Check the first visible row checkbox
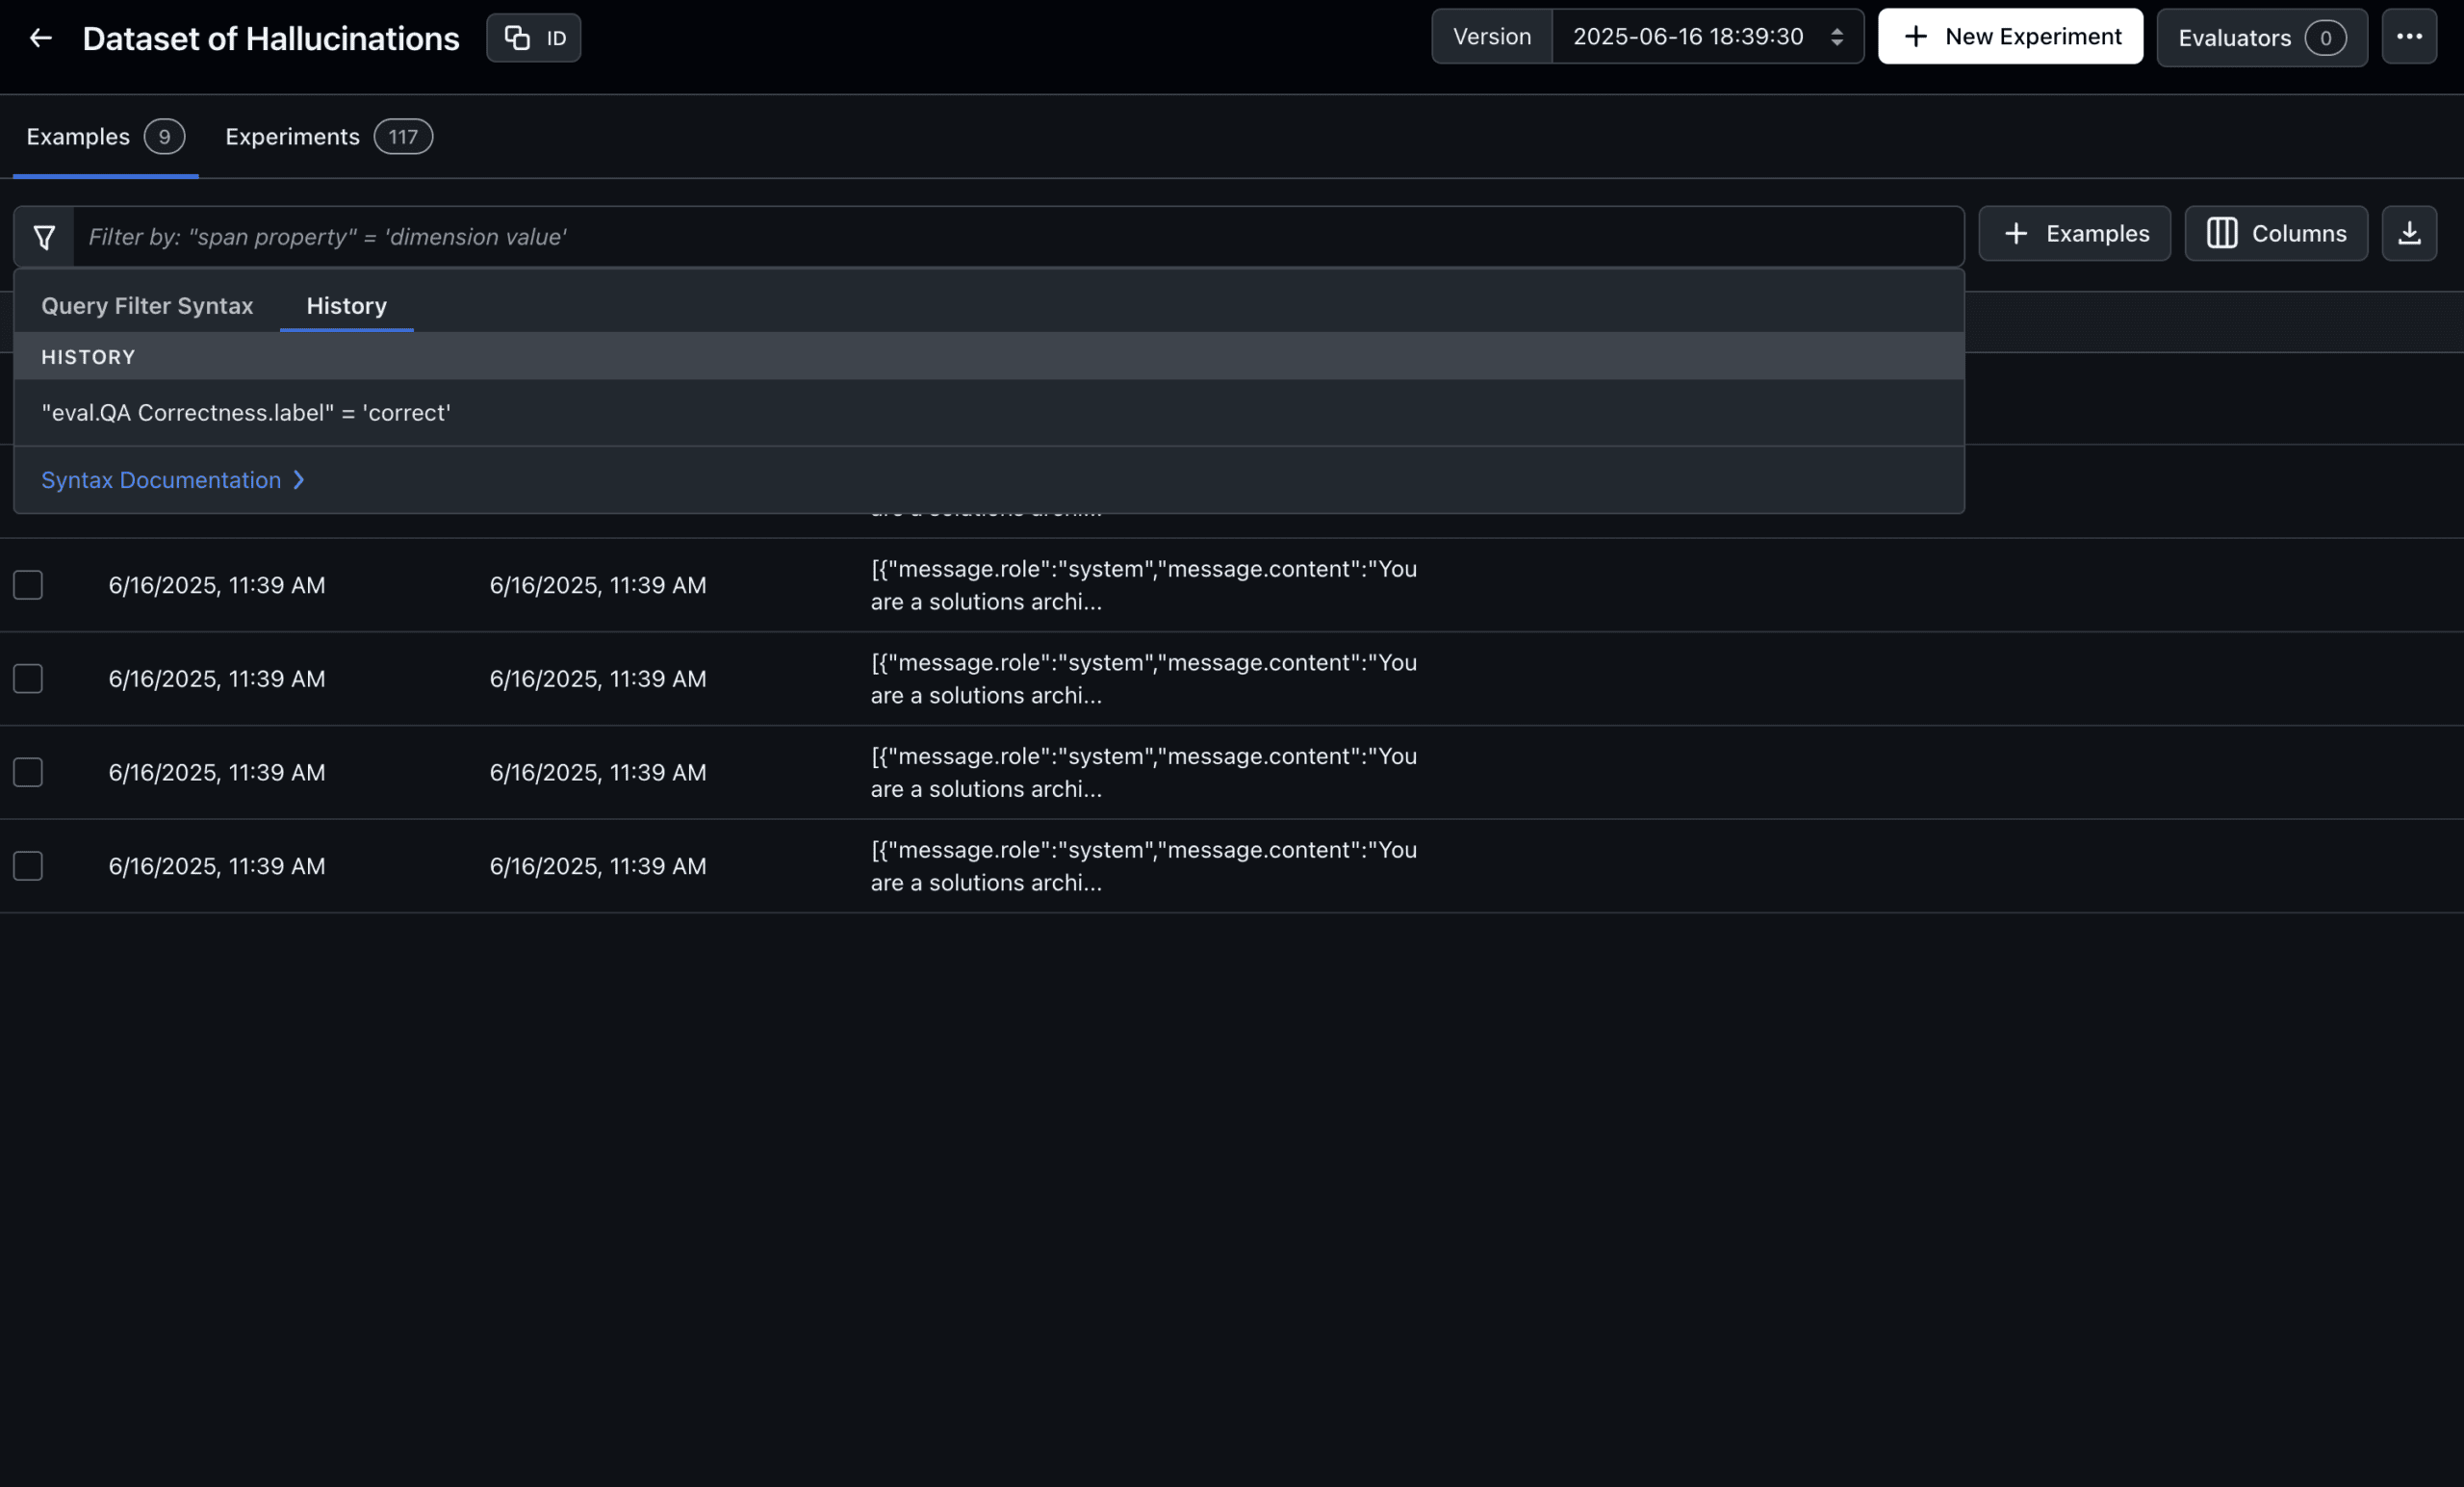The image size is (2464, 1487). pos(28,585)
